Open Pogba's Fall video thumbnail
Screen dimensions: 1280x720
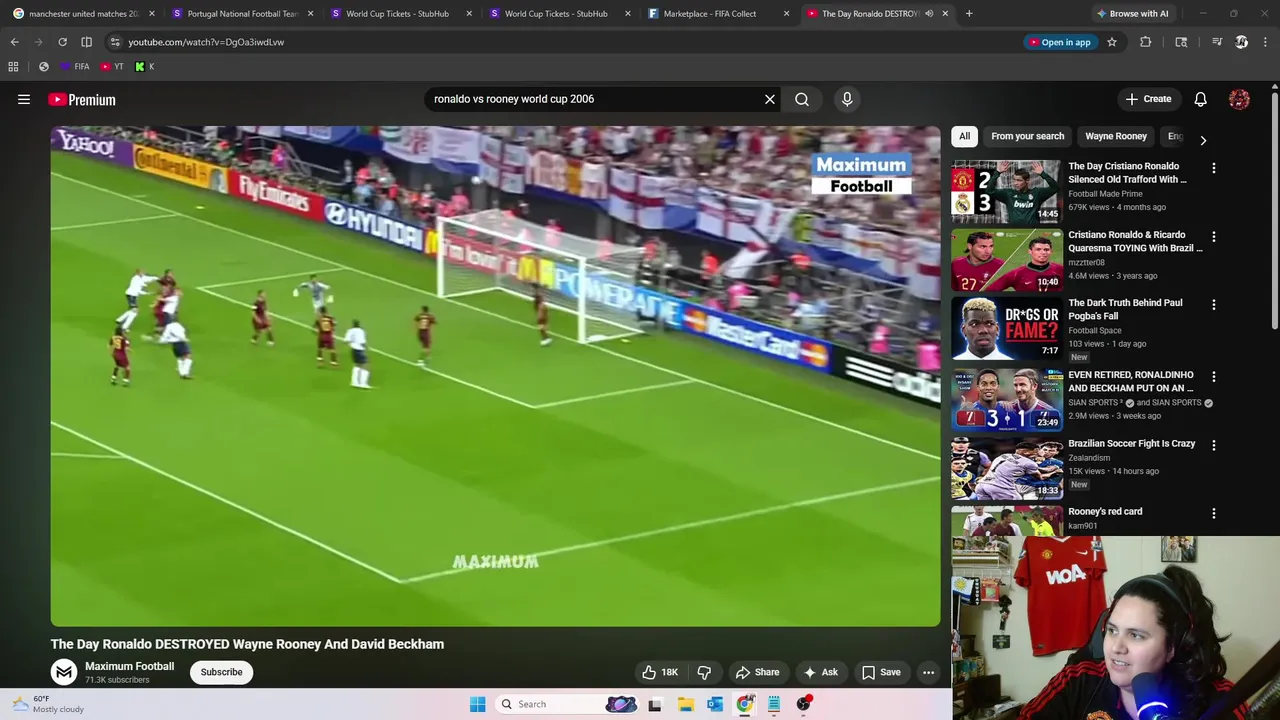pos(1006,327)
